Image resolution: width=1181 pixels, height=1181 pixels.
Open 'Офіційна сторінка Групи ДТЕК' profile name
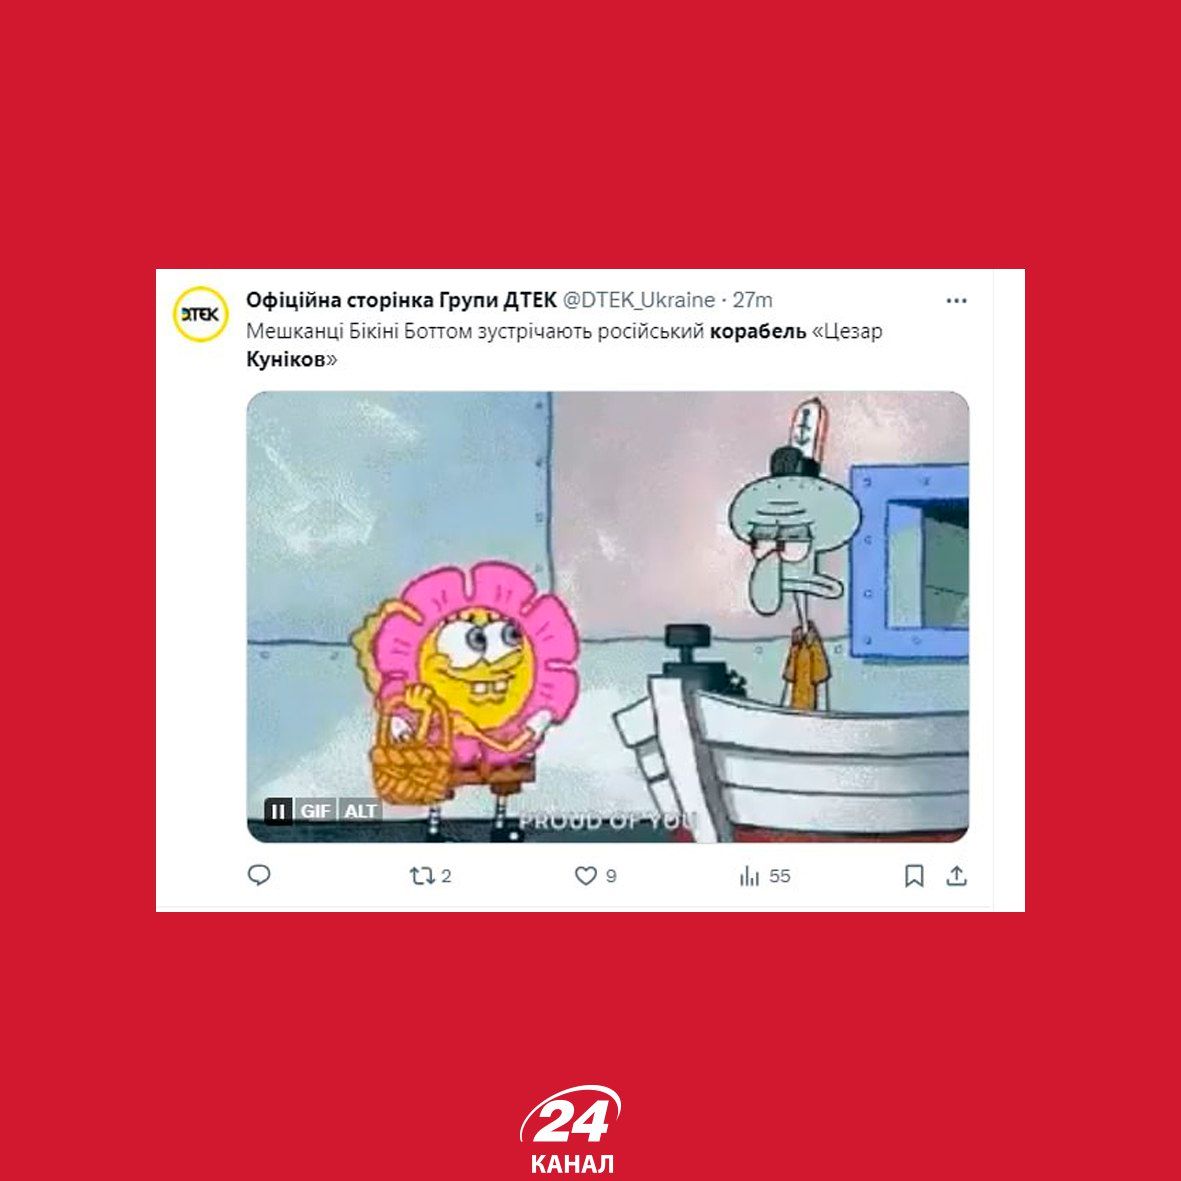[x=401, y=300]
